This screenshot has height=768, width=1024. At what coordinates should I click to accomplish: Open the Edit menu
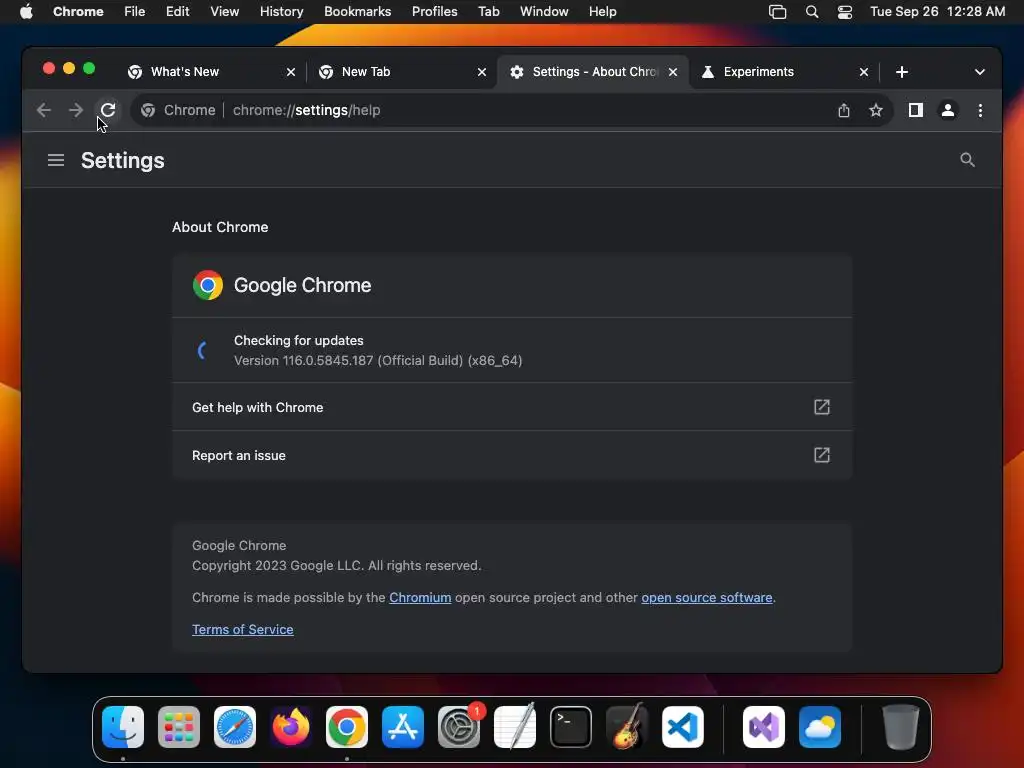tap(178, 12)
